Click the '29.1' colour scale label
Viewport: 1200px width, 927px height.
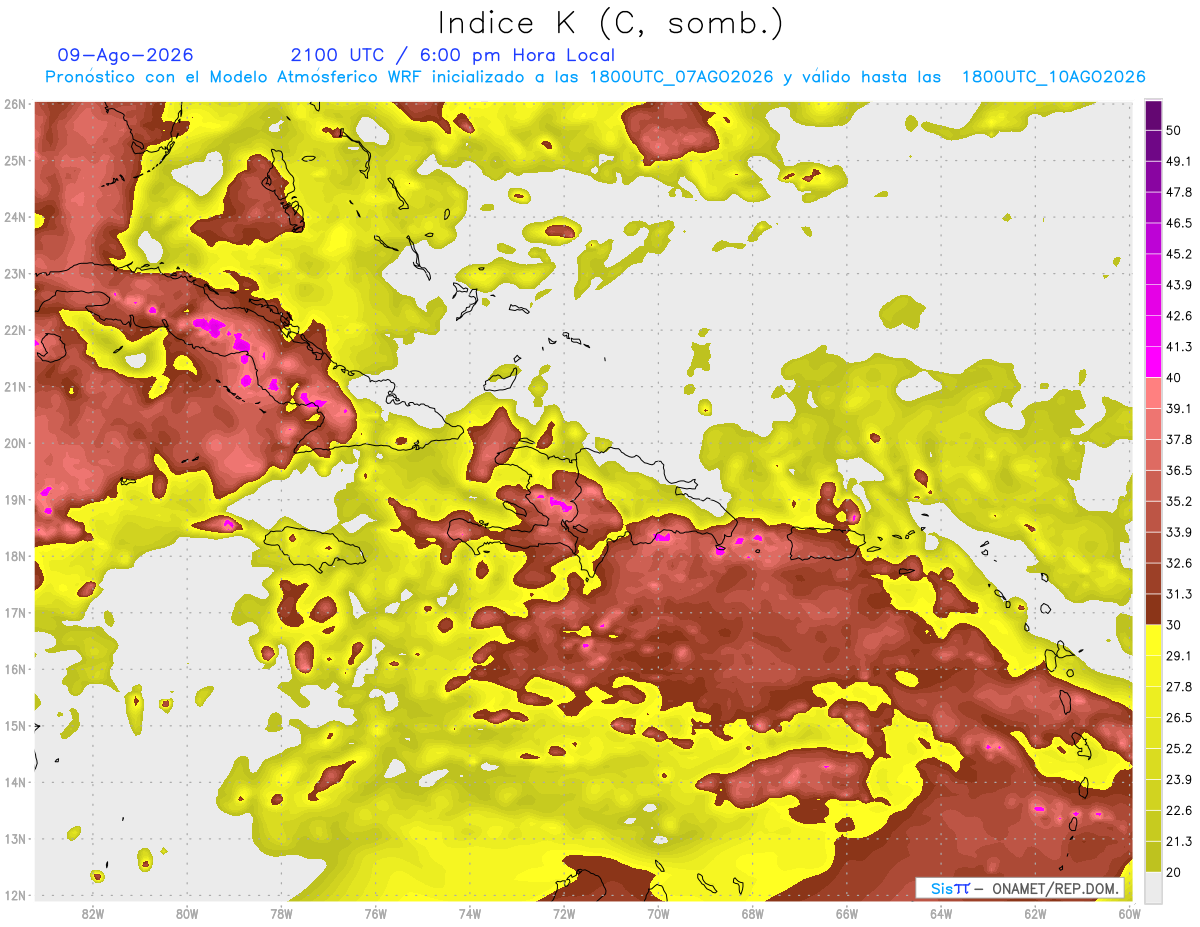[x=1179, y=656]
